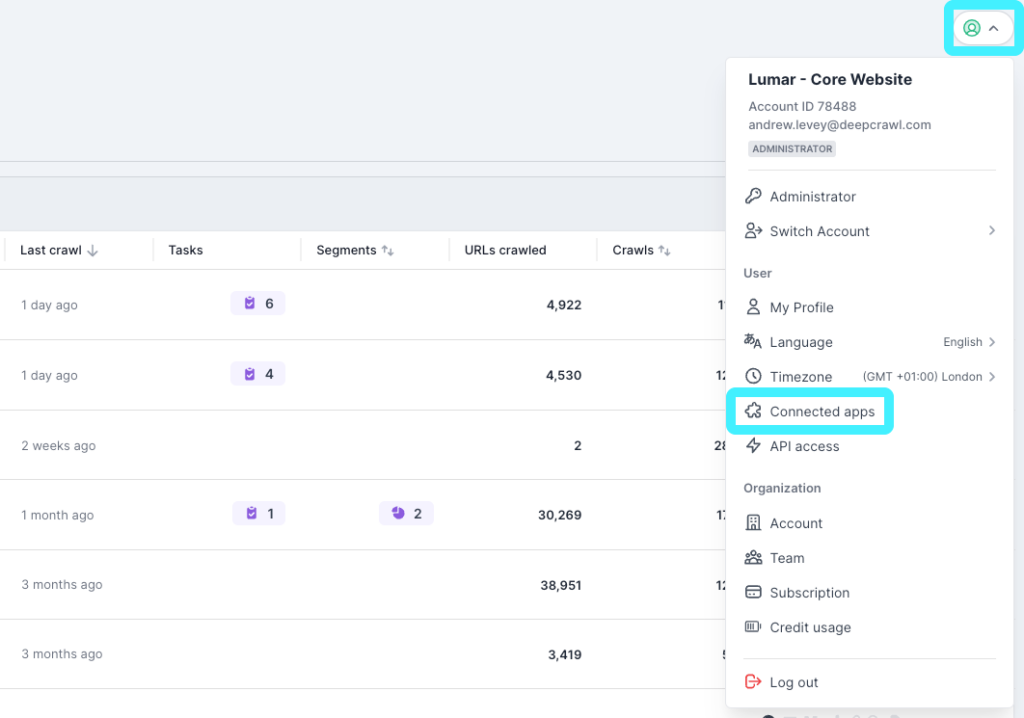Screen dimensions: 1024x718
Task: Click the Timezone clock icon
Action: click(753, 377)
